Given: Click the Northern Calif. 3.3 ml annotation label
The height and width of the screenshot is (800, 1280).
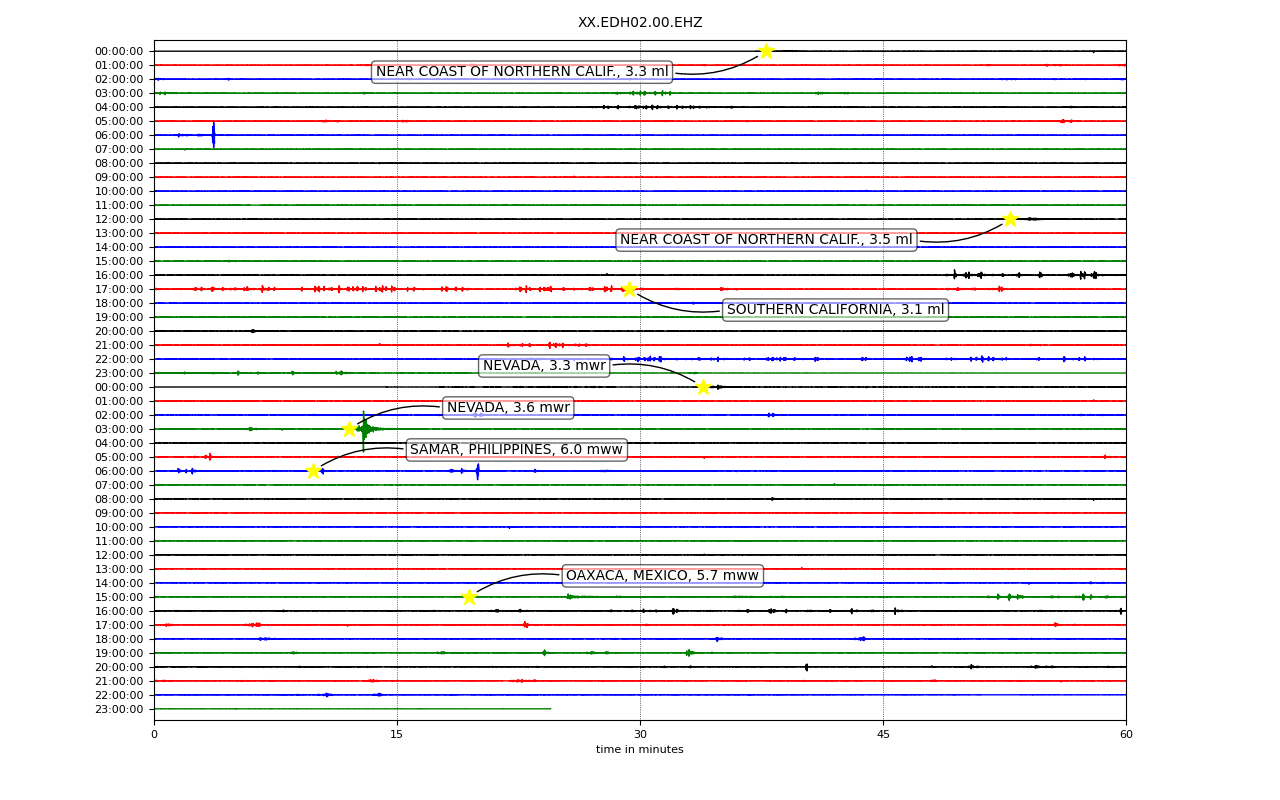Looking at the screenshot, I should coord(522,71).
